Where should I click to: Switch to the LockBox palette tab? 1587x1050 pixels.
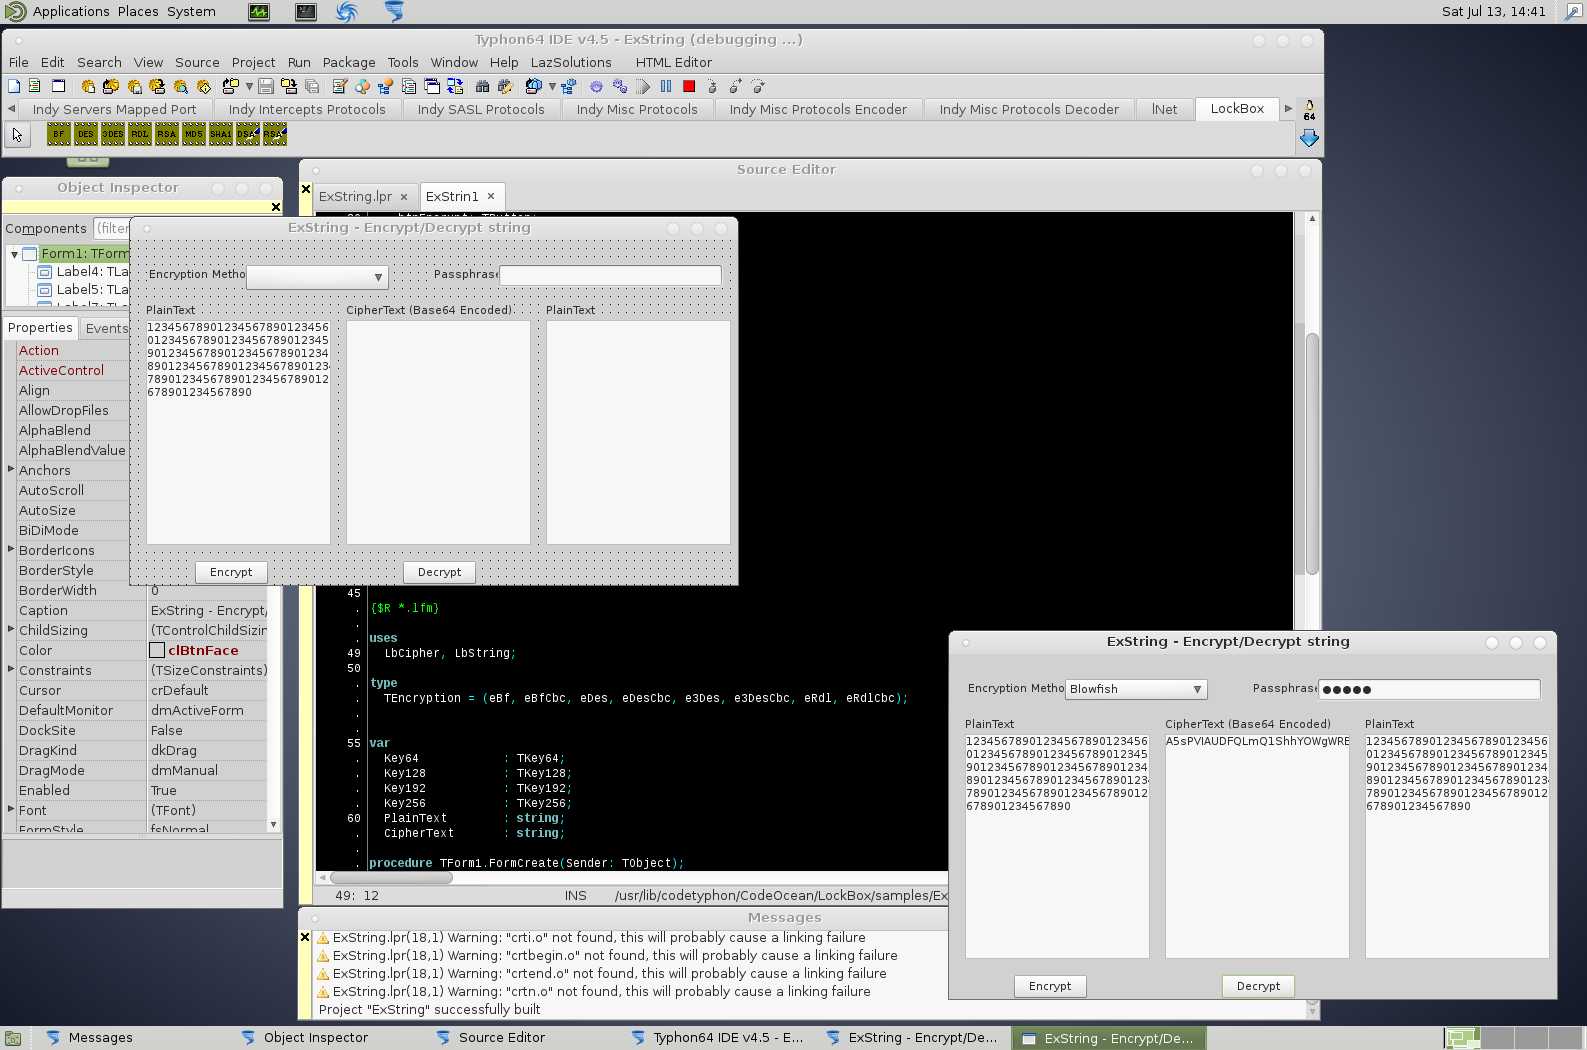[1237, 109]
